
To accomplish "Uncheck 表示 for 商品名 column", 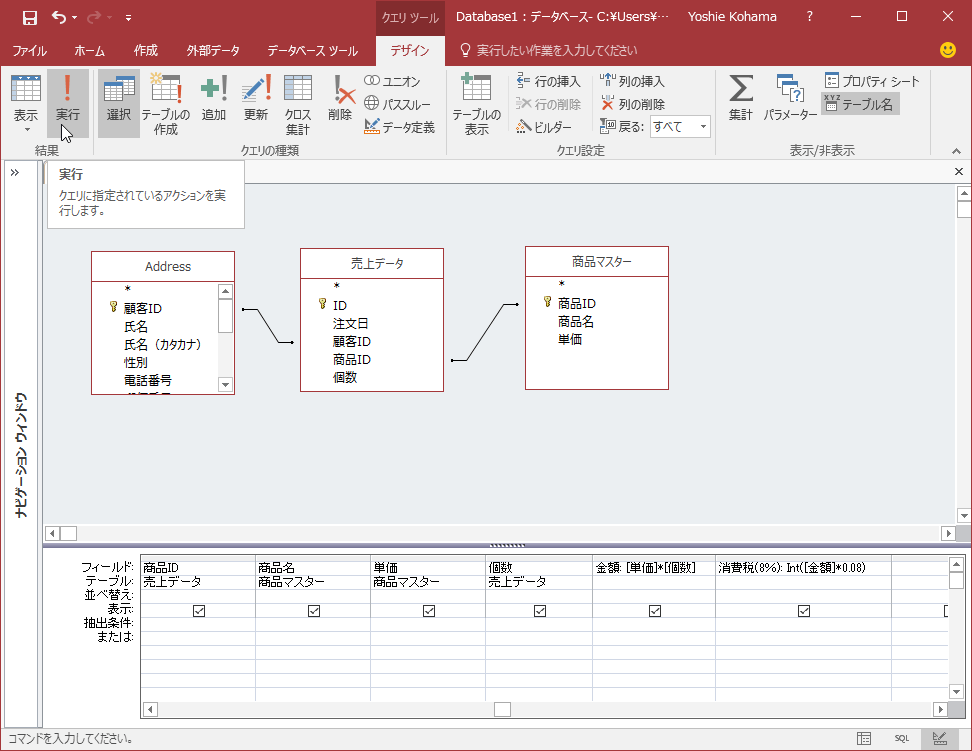I will pos(314,611).
